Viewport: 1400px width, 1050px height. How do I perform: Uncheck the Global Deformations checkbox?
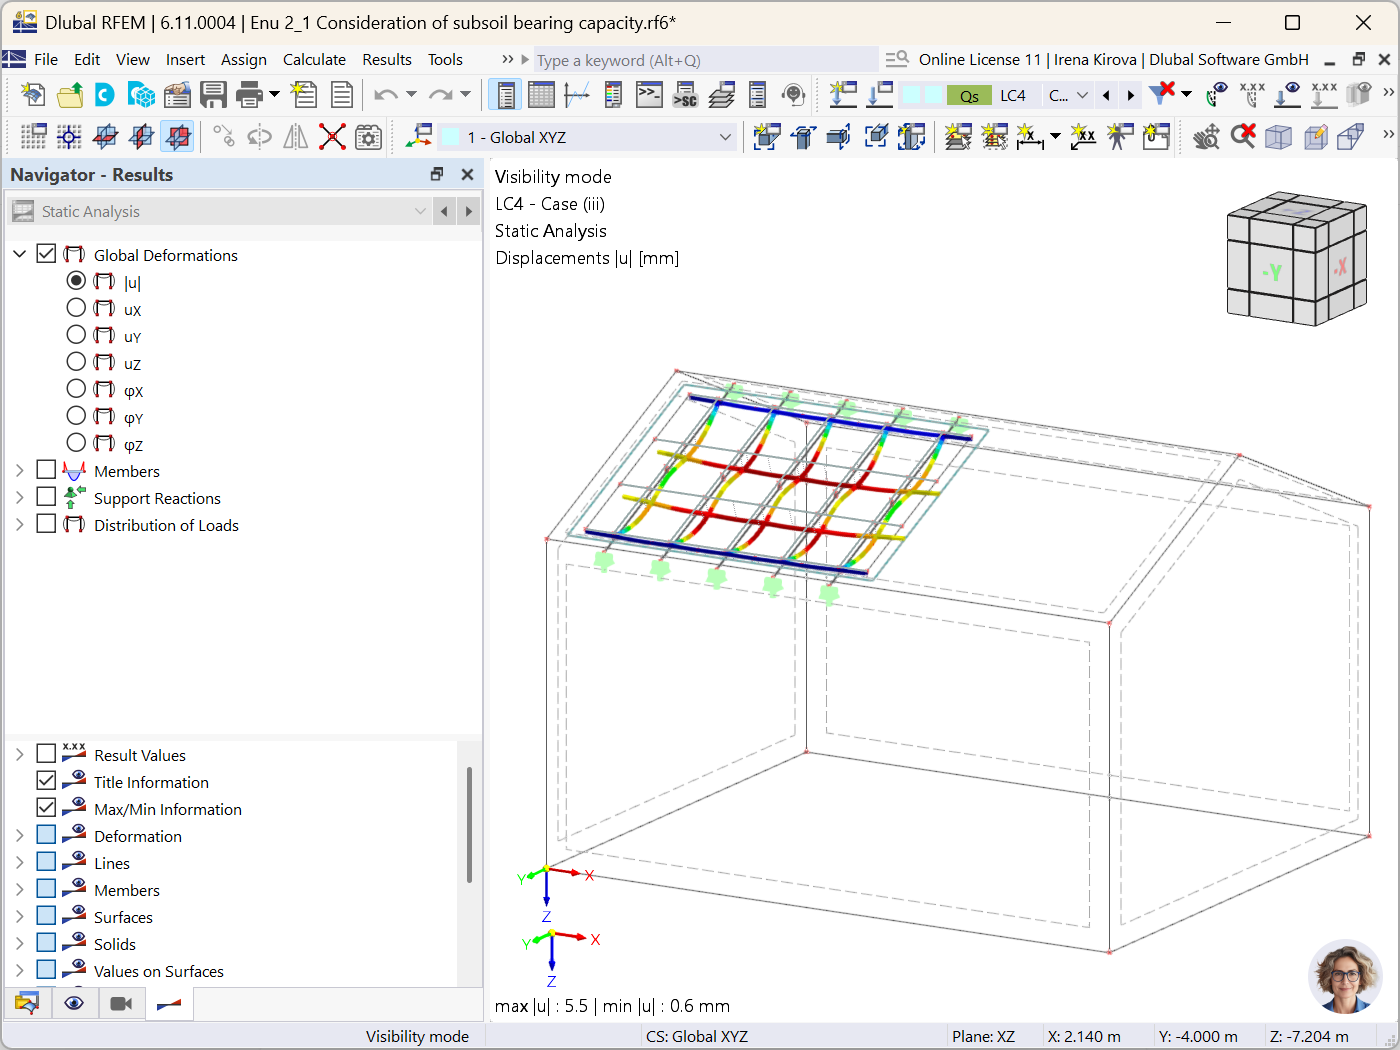click(x=46, y=253)
